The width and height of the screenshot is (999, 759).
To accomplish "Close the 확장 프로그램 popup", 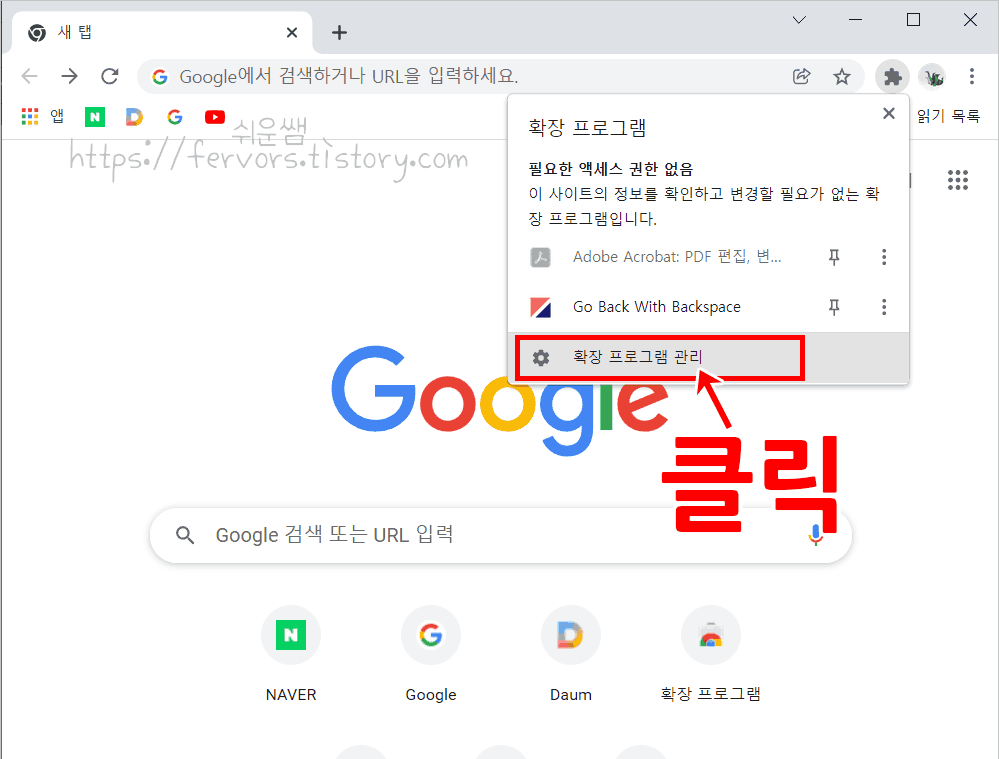I will (889, 113).
